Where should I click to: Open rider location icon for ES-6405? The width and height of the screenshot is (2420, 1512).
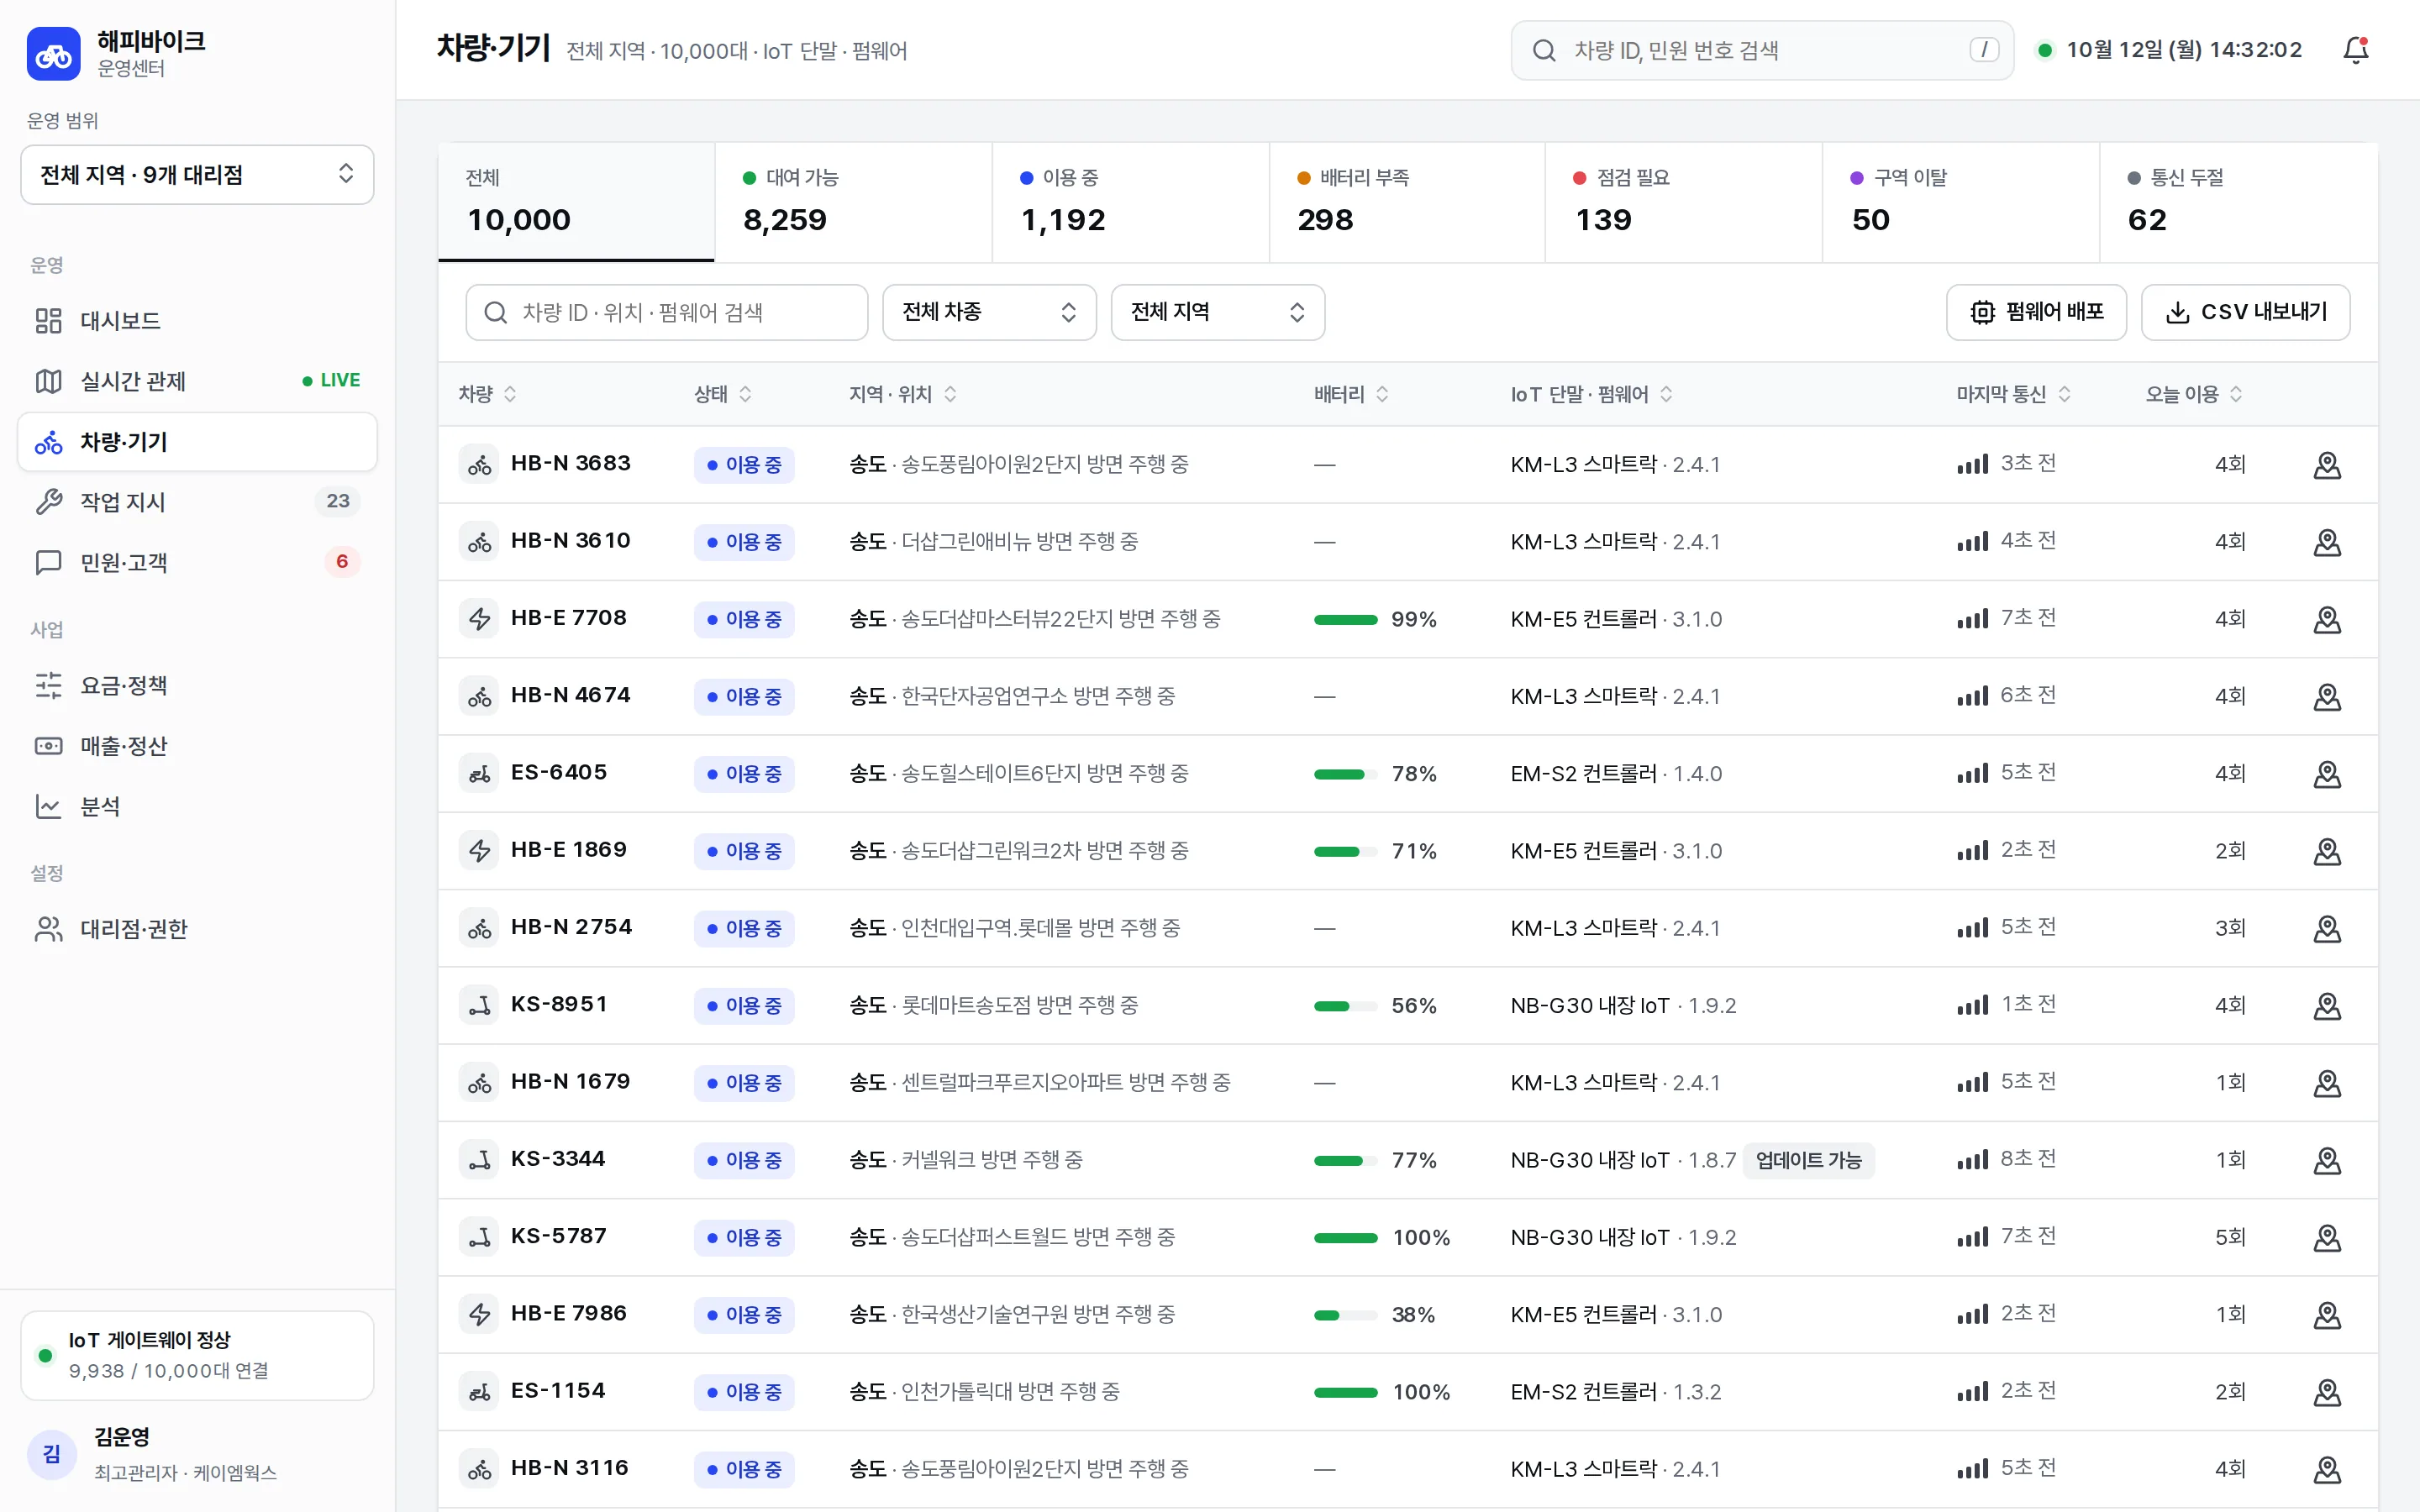pyautogui.click(x=2327, y=774)
